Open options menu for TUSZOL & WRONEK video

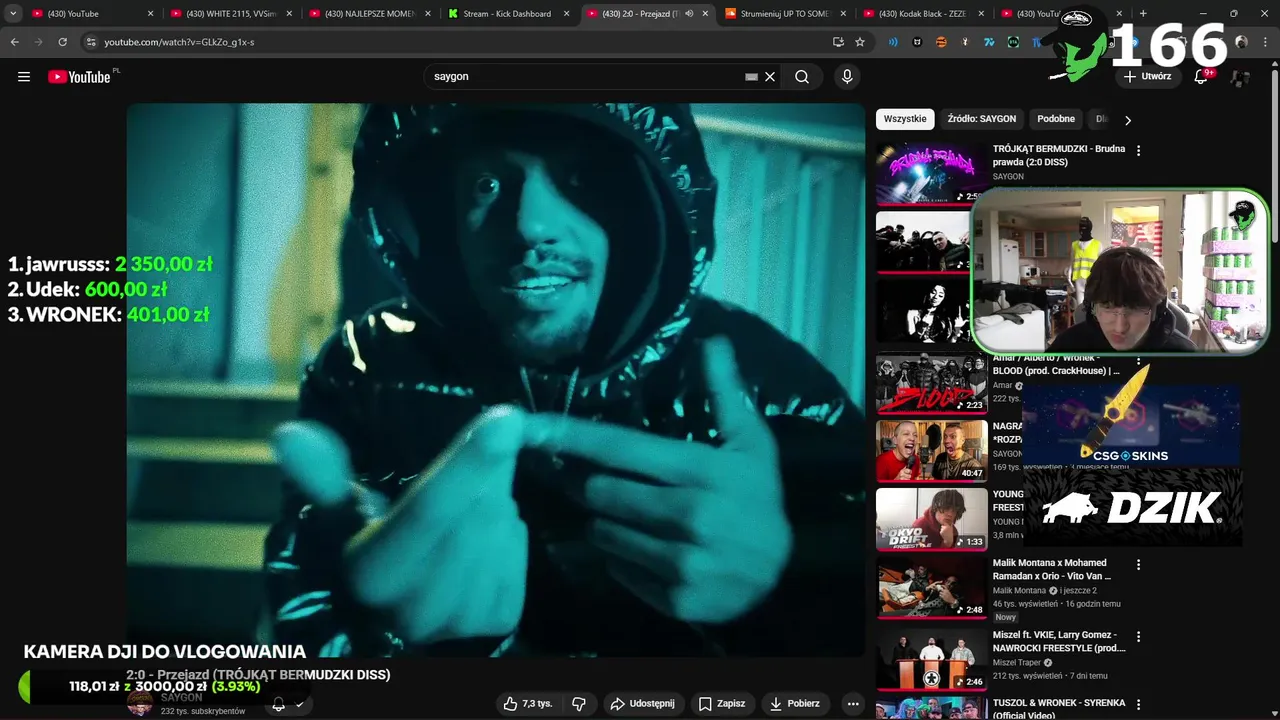point(1138,705)
